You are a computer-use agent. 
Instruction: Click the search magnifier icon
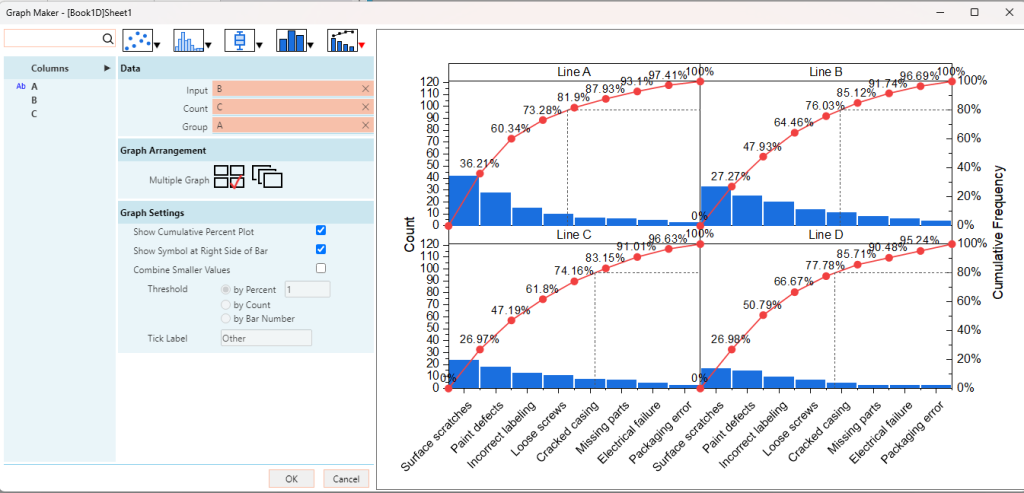pyautogui.click(x=108, y=39)
